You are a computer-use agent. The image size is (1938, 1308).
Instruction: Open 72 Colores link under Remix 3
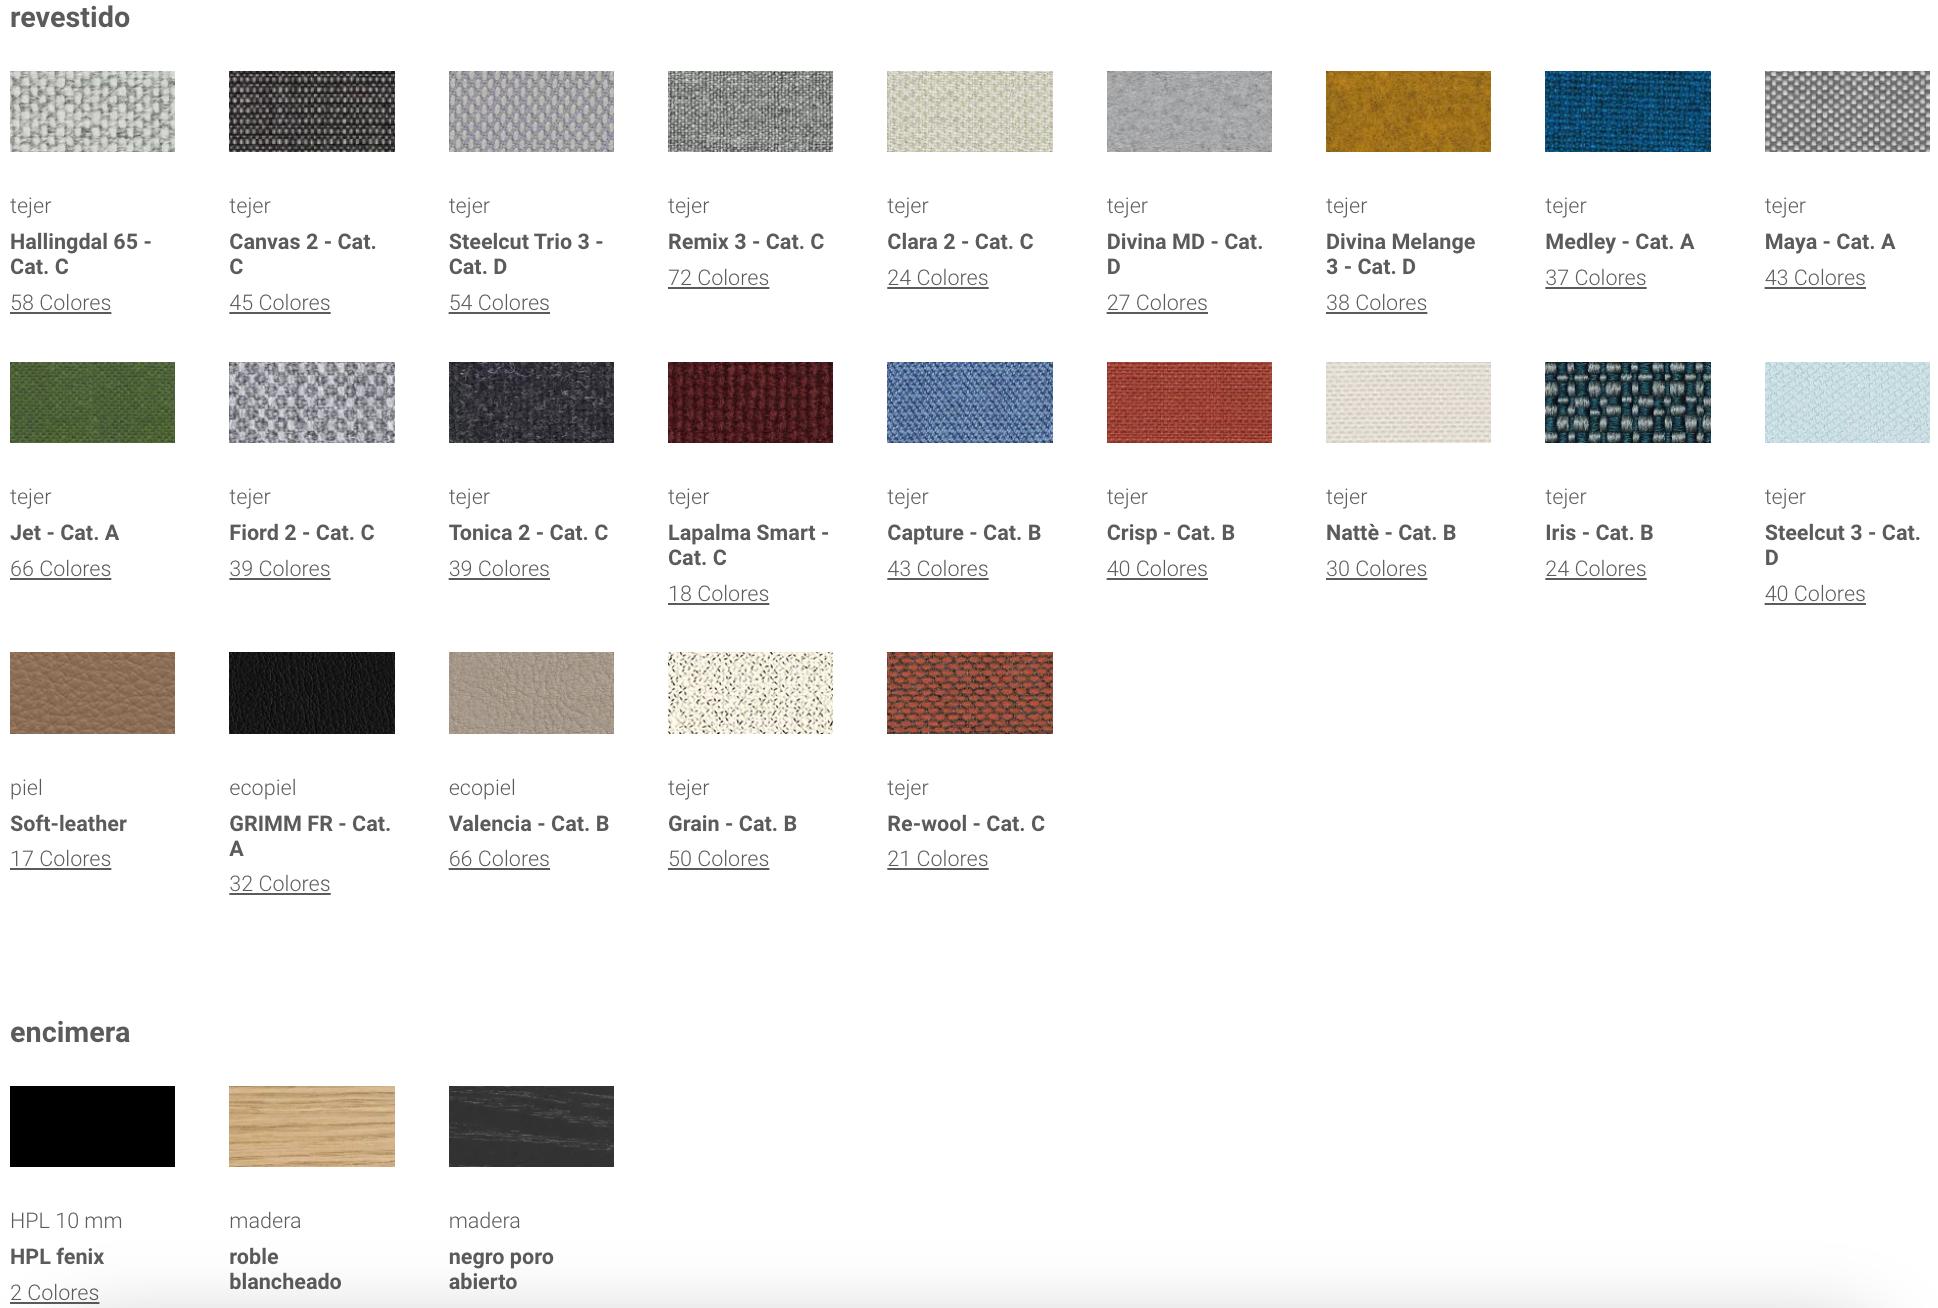(x=718, y=278)
